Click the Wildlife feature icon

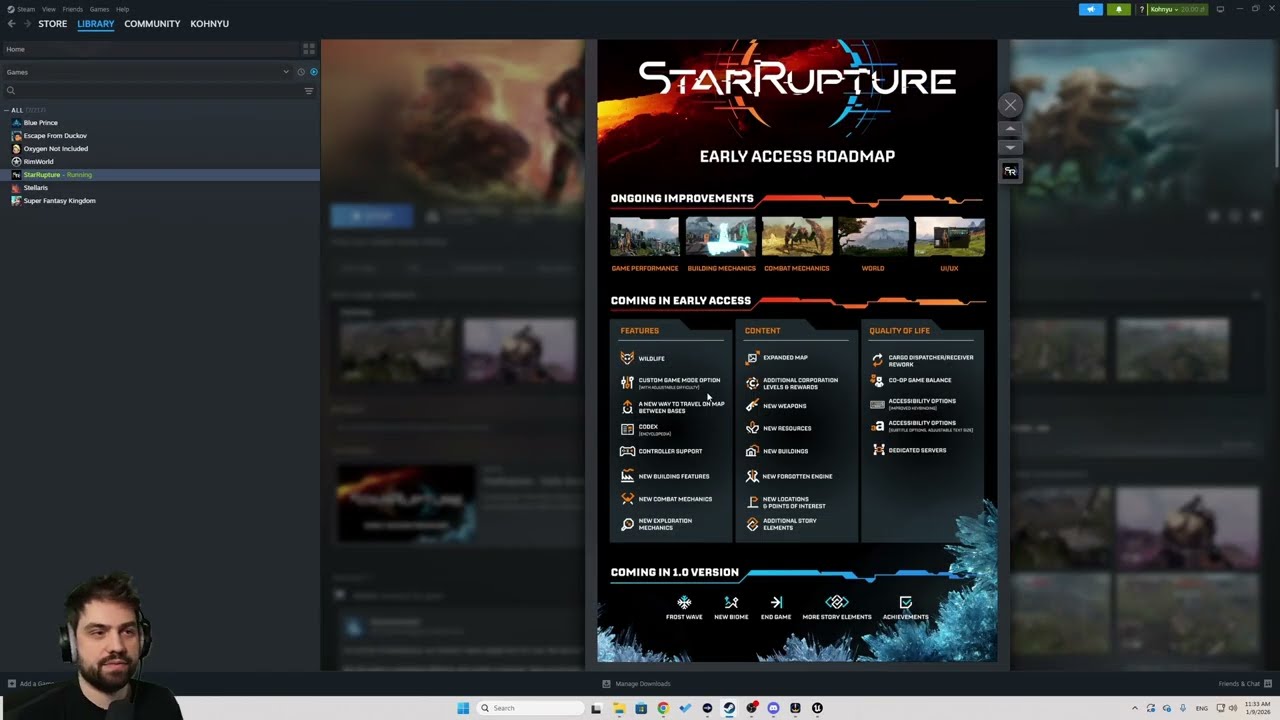[627, 358]
